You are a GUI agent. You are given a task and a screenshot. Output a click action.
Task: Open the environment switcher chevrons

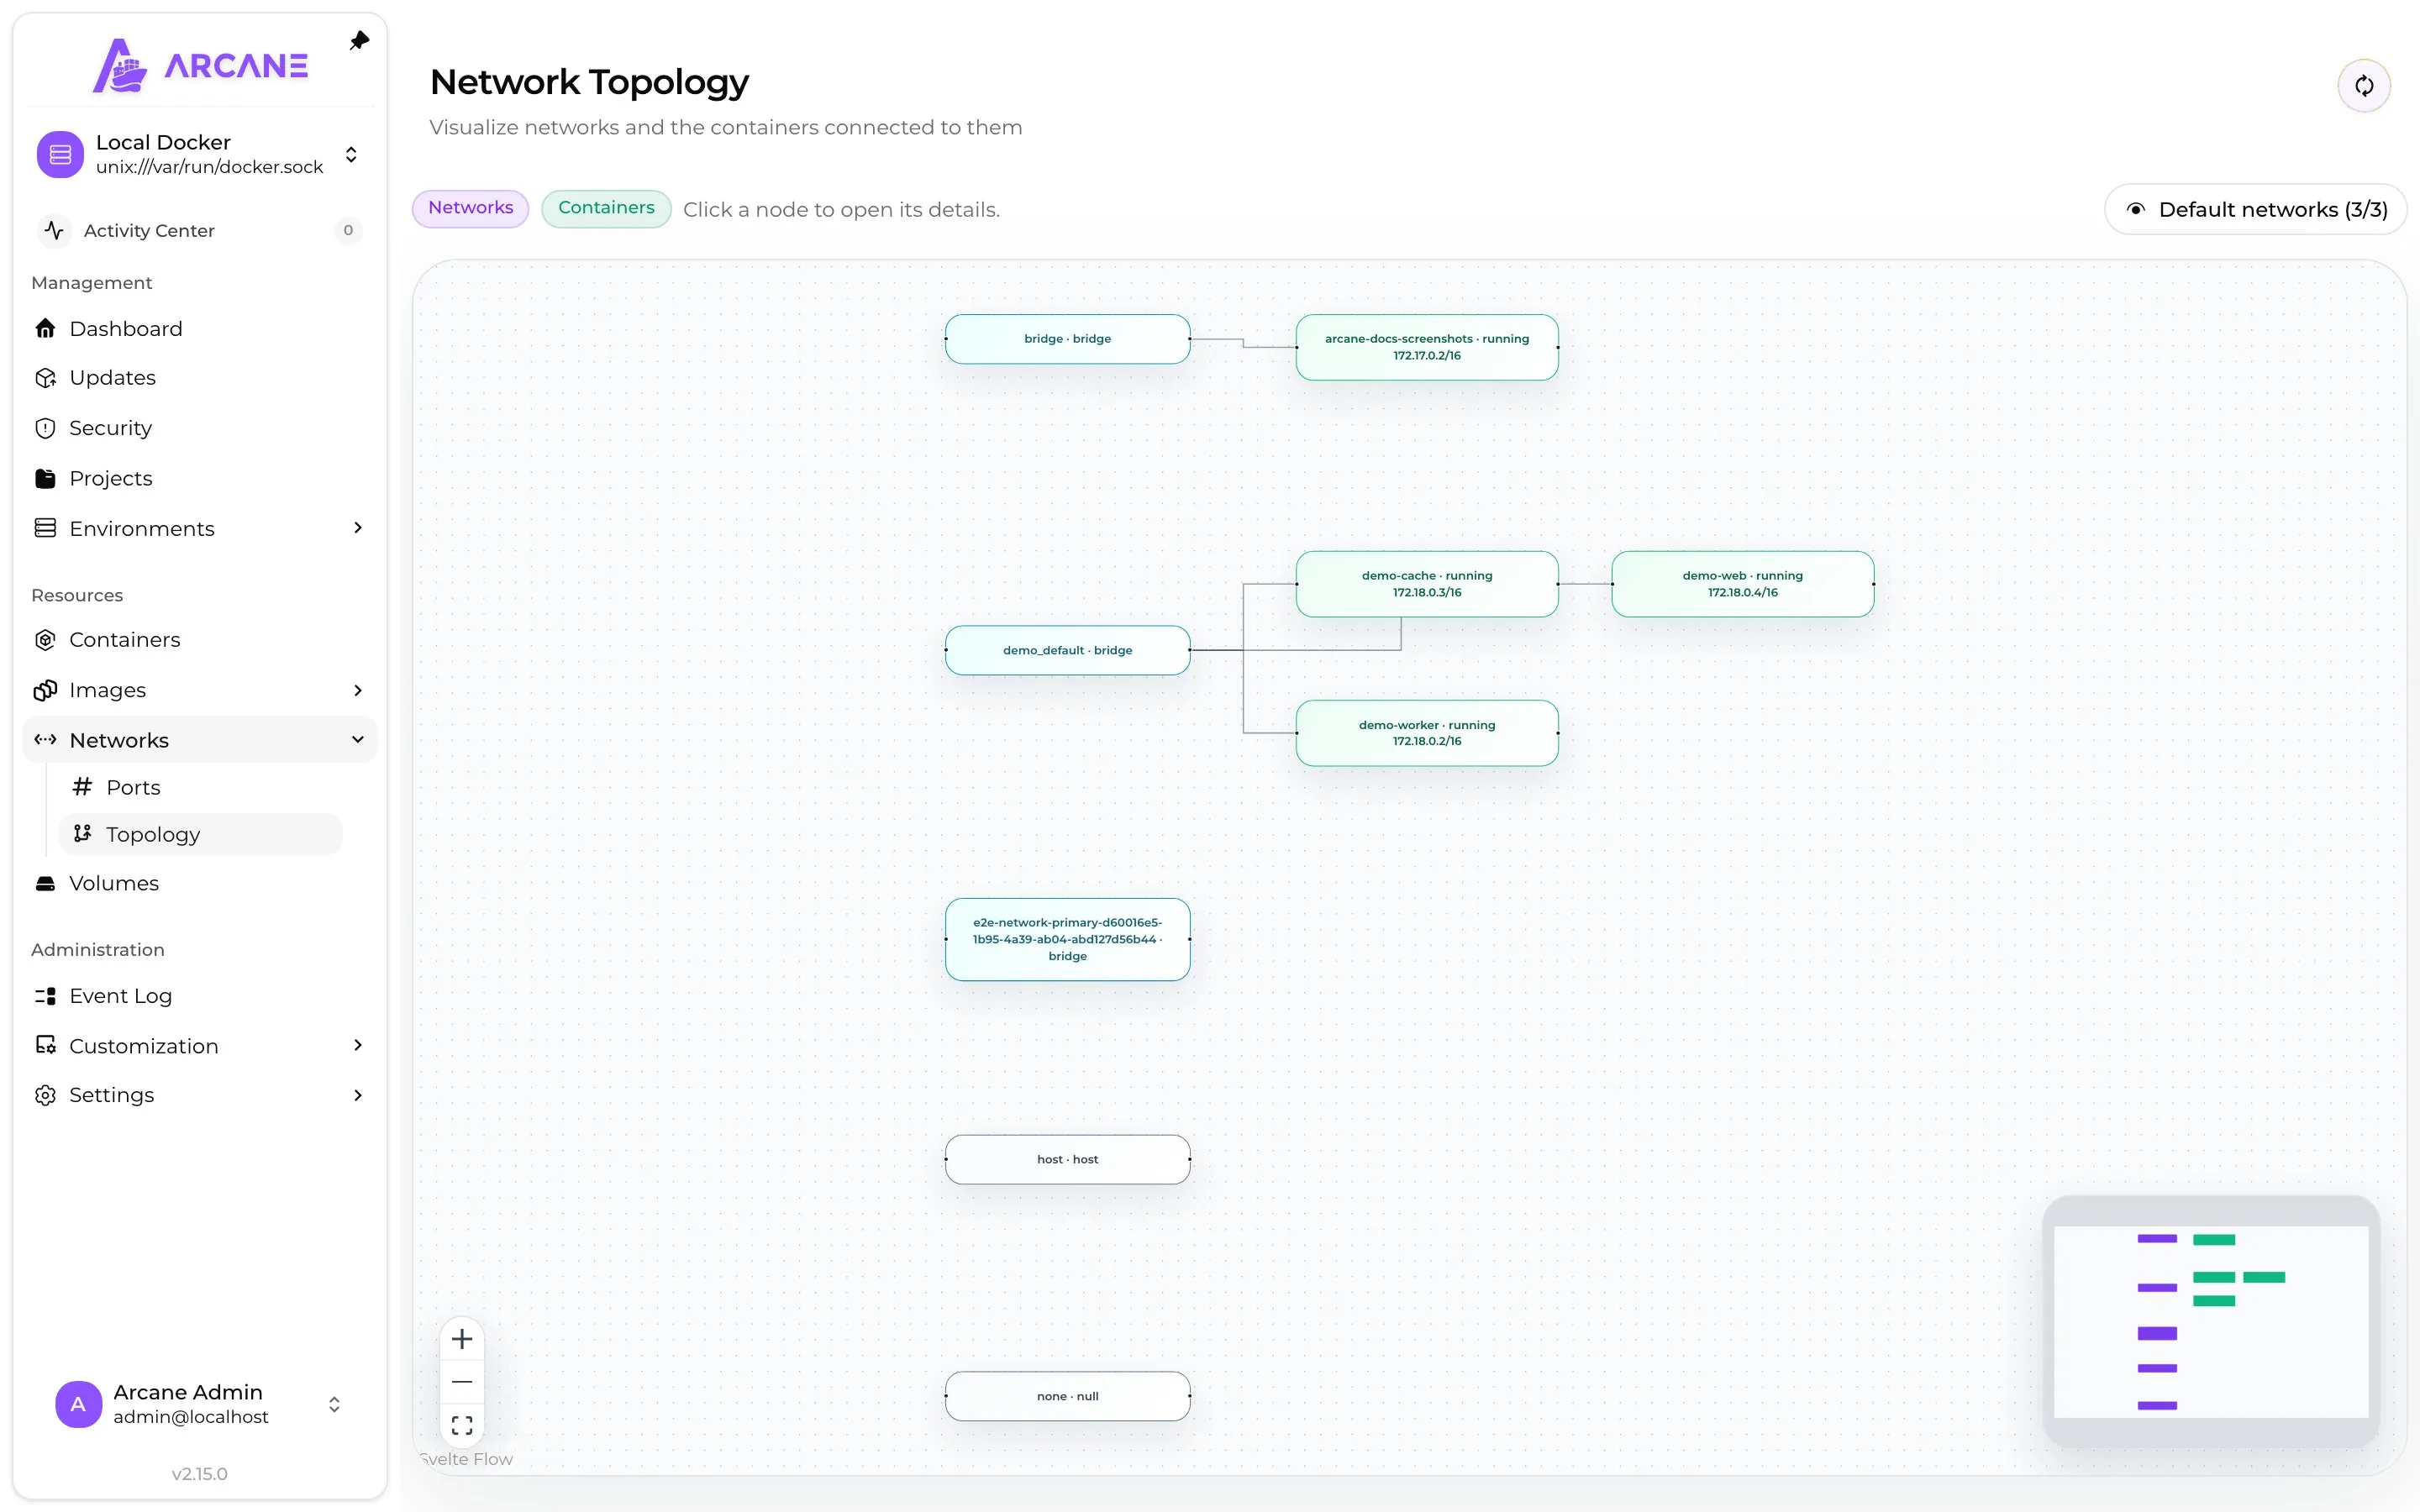coord(351,154)
